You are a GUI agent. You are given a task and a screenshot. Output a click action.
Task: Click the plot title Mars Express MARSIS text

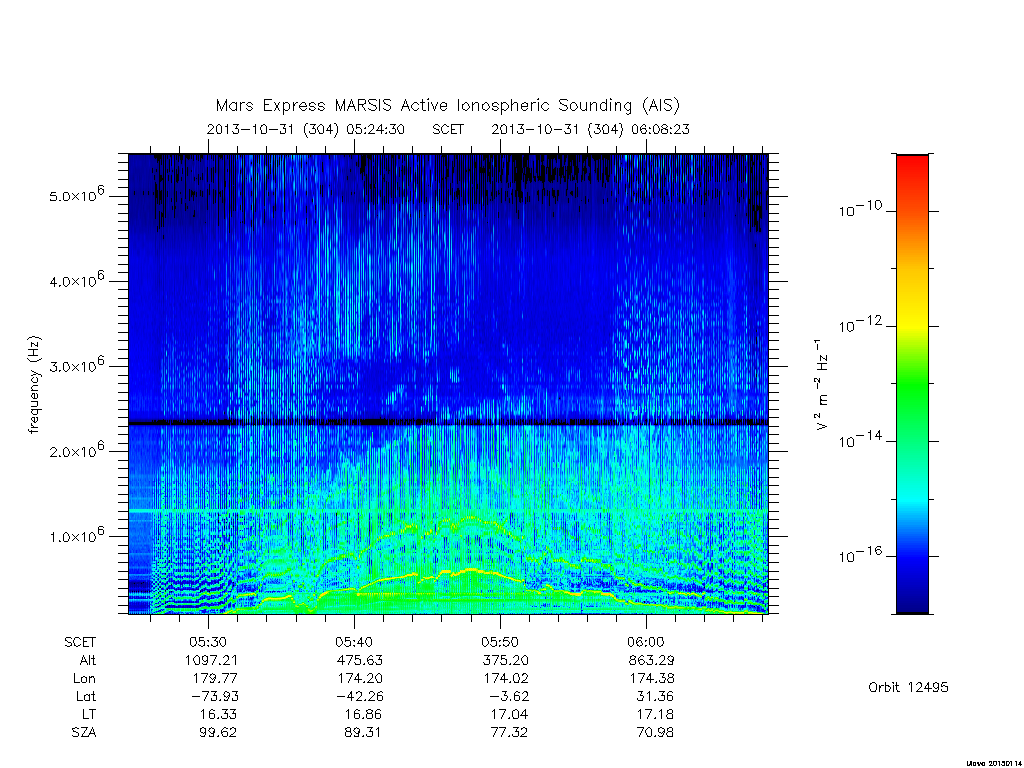306,106
